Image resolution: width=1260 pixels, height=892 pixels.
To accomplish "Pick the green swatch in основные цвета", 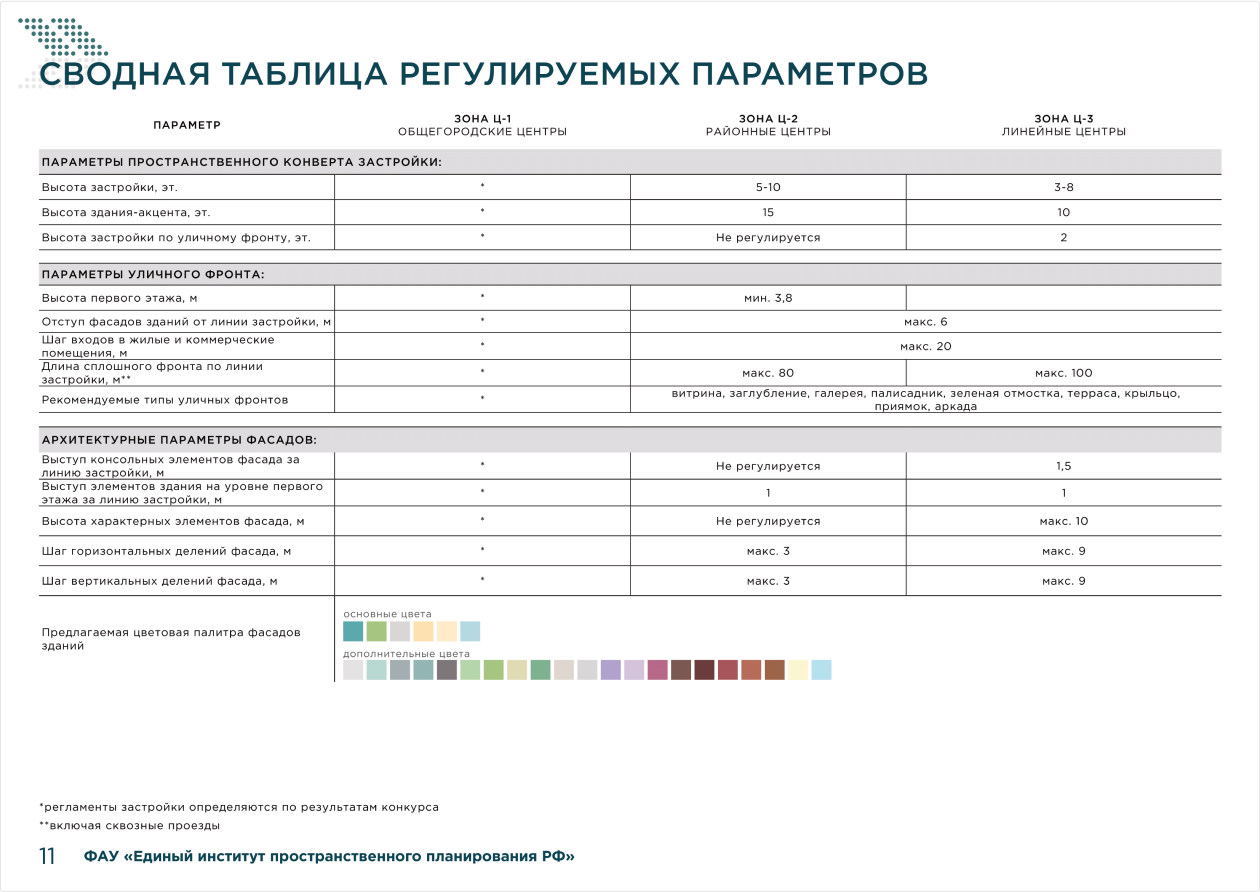I will [x=376, y=631].
